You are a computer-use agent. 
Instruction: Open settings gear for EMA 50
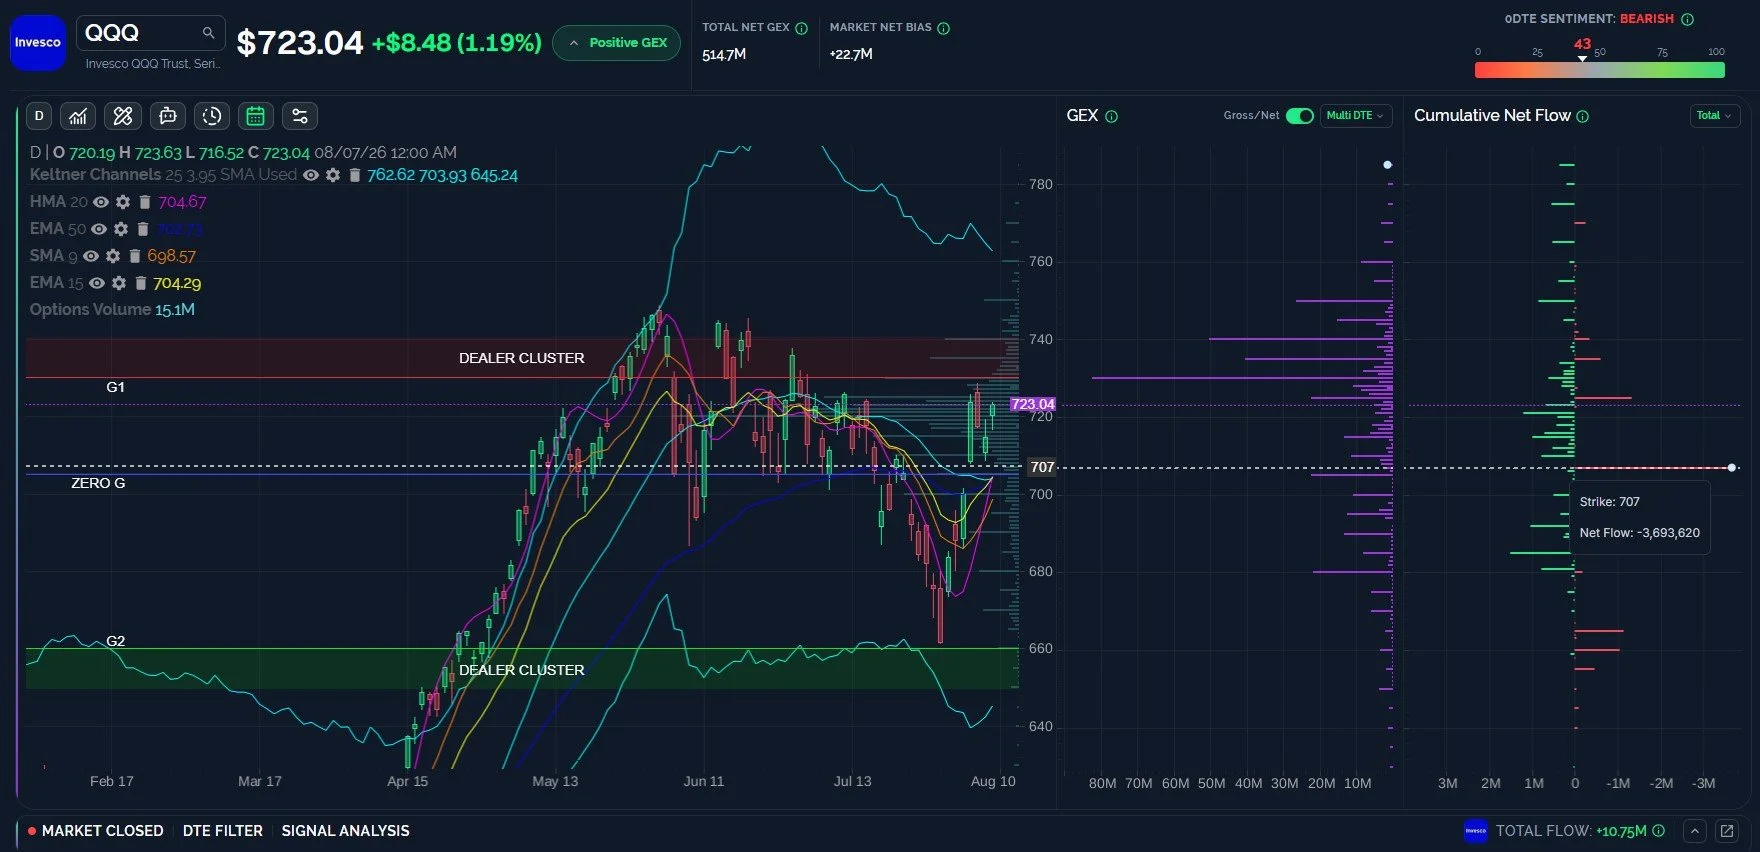(x=121, y=229)
